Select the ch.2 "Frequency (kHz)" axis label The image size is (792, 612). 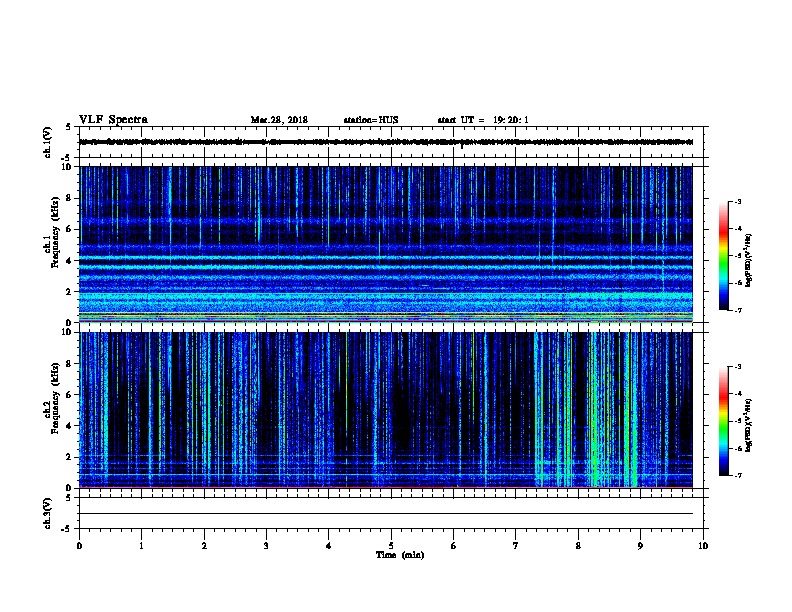55,398
